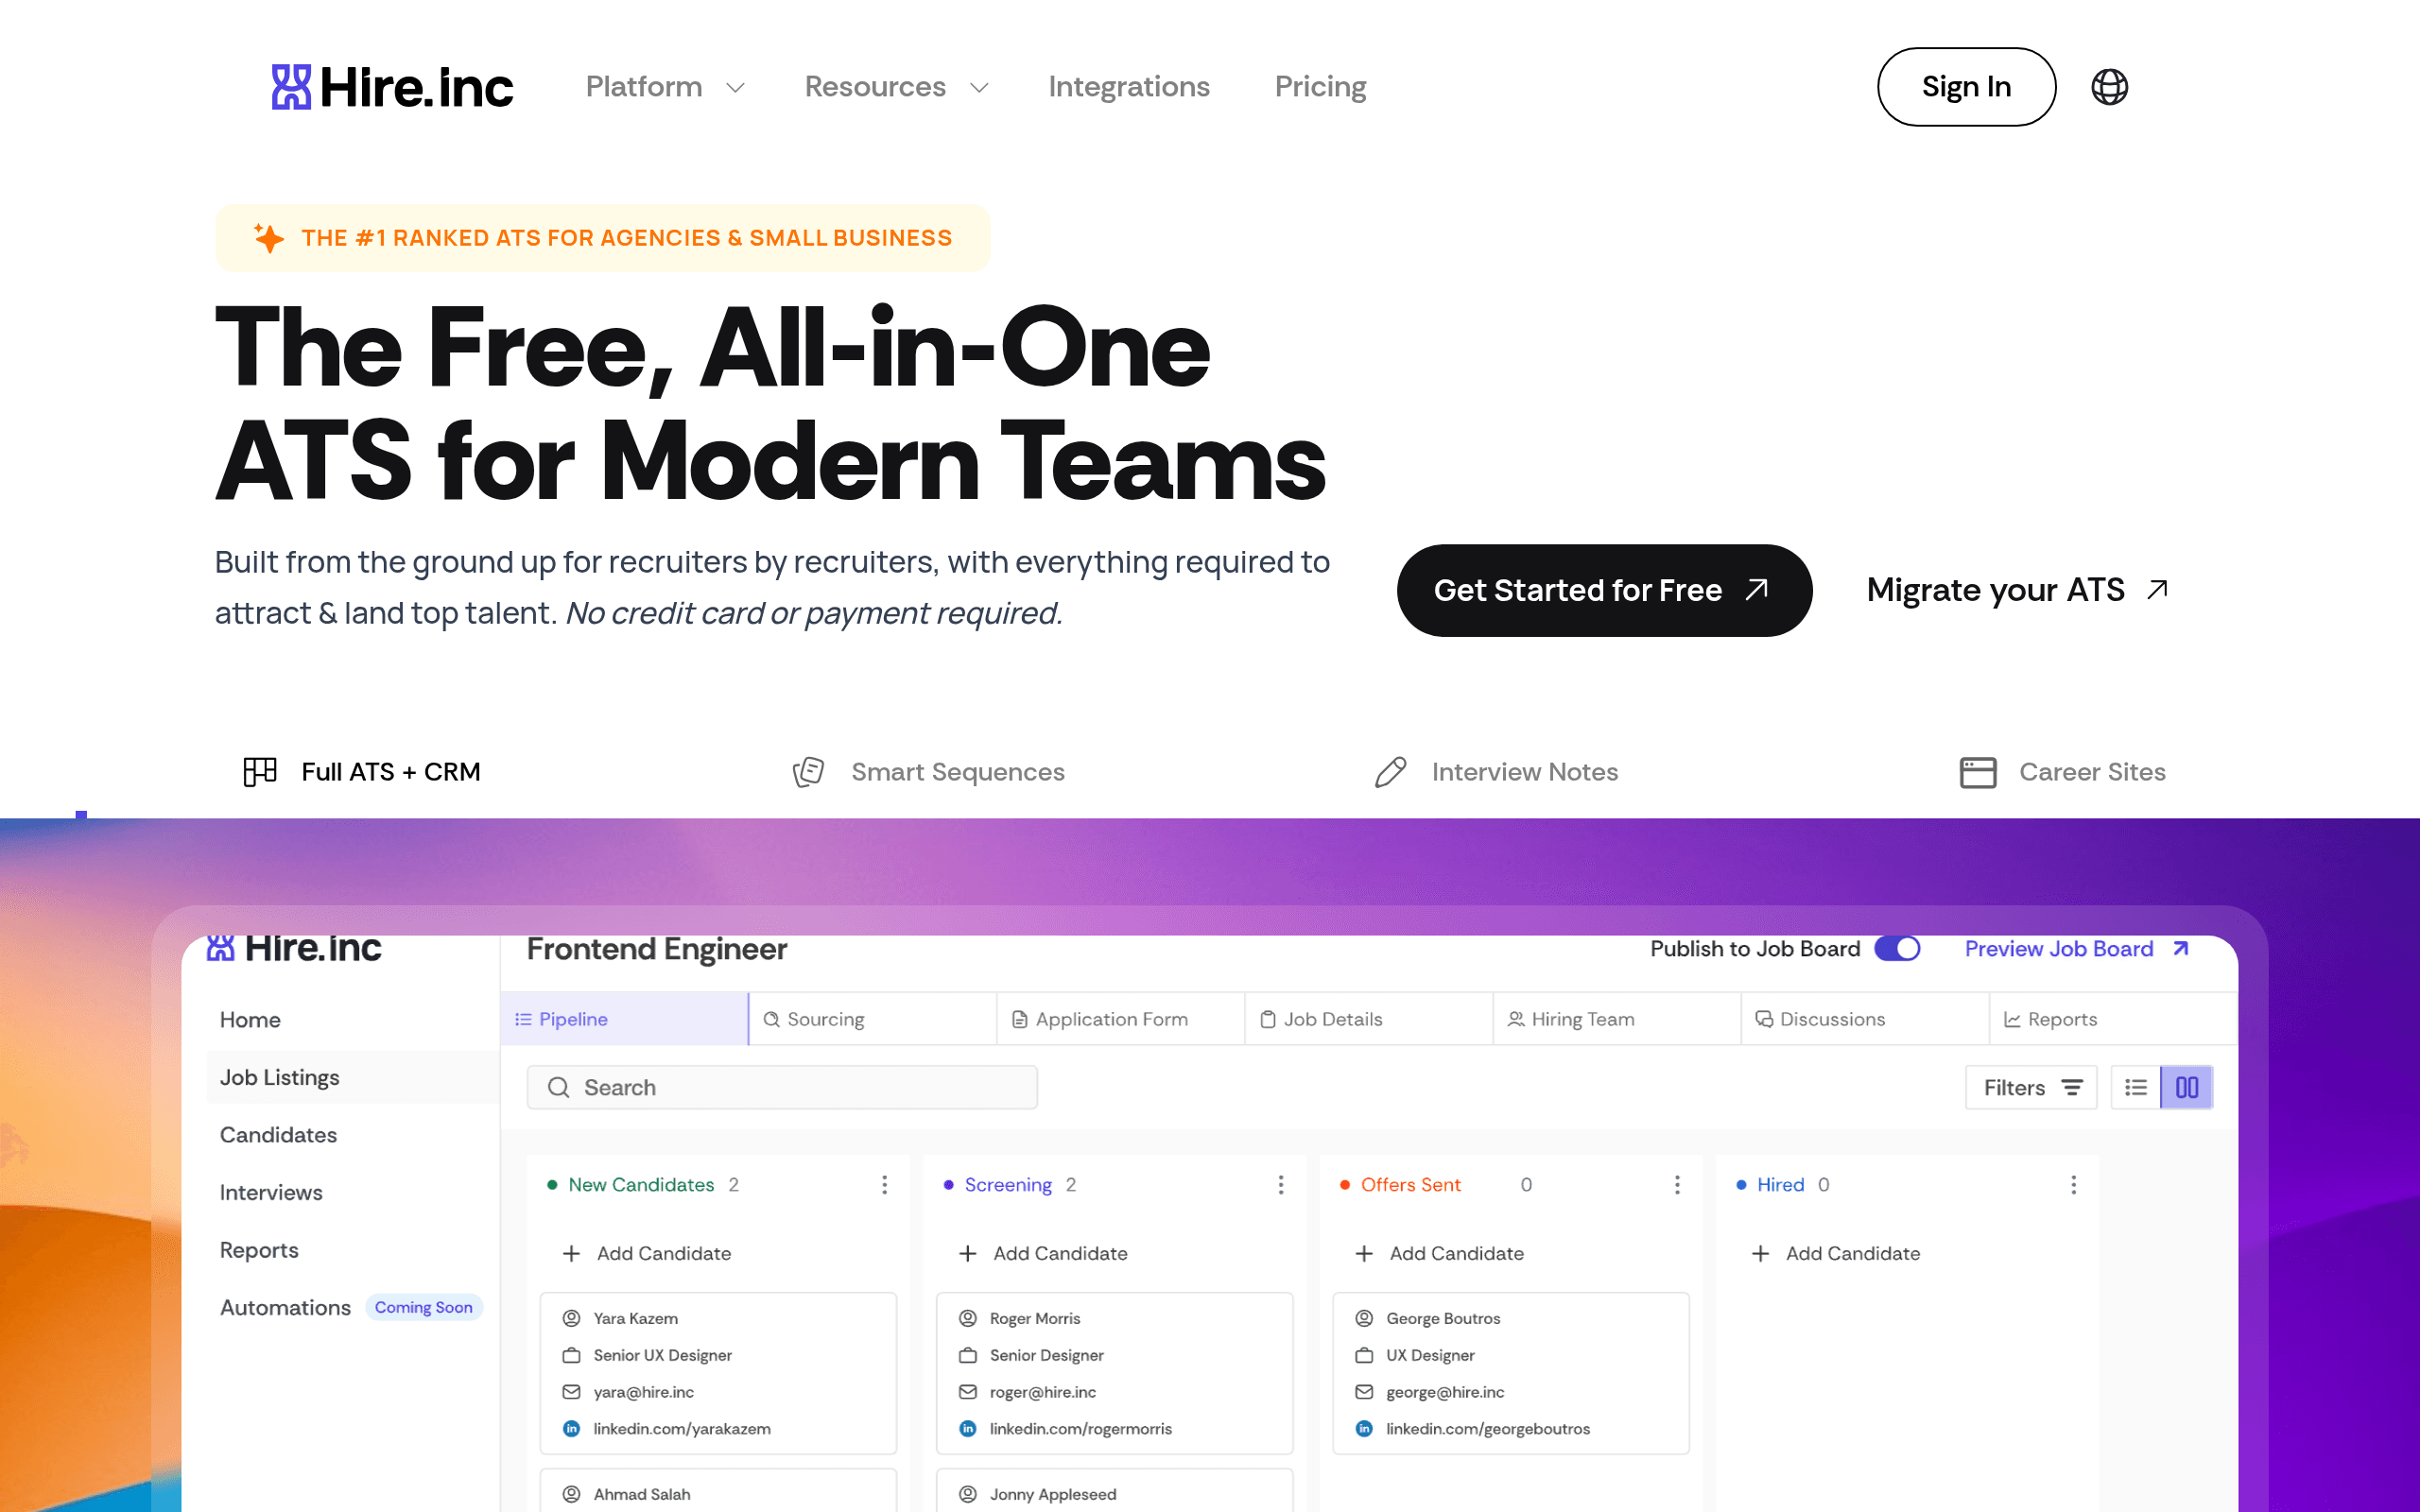Open the Pricing page
The height and width of the screenshot is (1512, 2420).
pos(1320,87)
